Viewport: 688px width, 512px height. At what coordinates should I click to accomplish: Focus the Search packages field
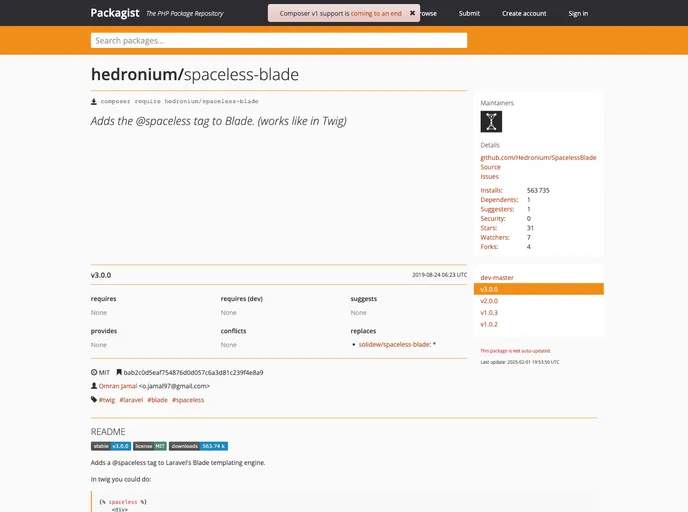tap(279, 40)
